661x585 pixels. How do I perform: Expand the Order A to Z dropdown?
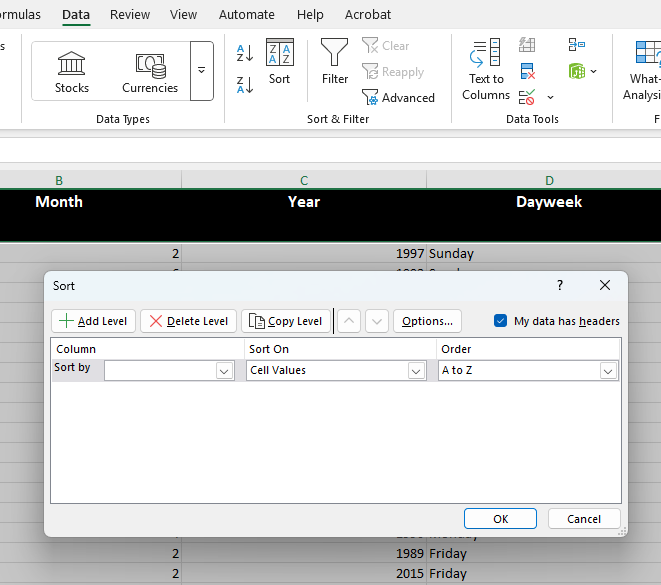(x=607, y=371)
